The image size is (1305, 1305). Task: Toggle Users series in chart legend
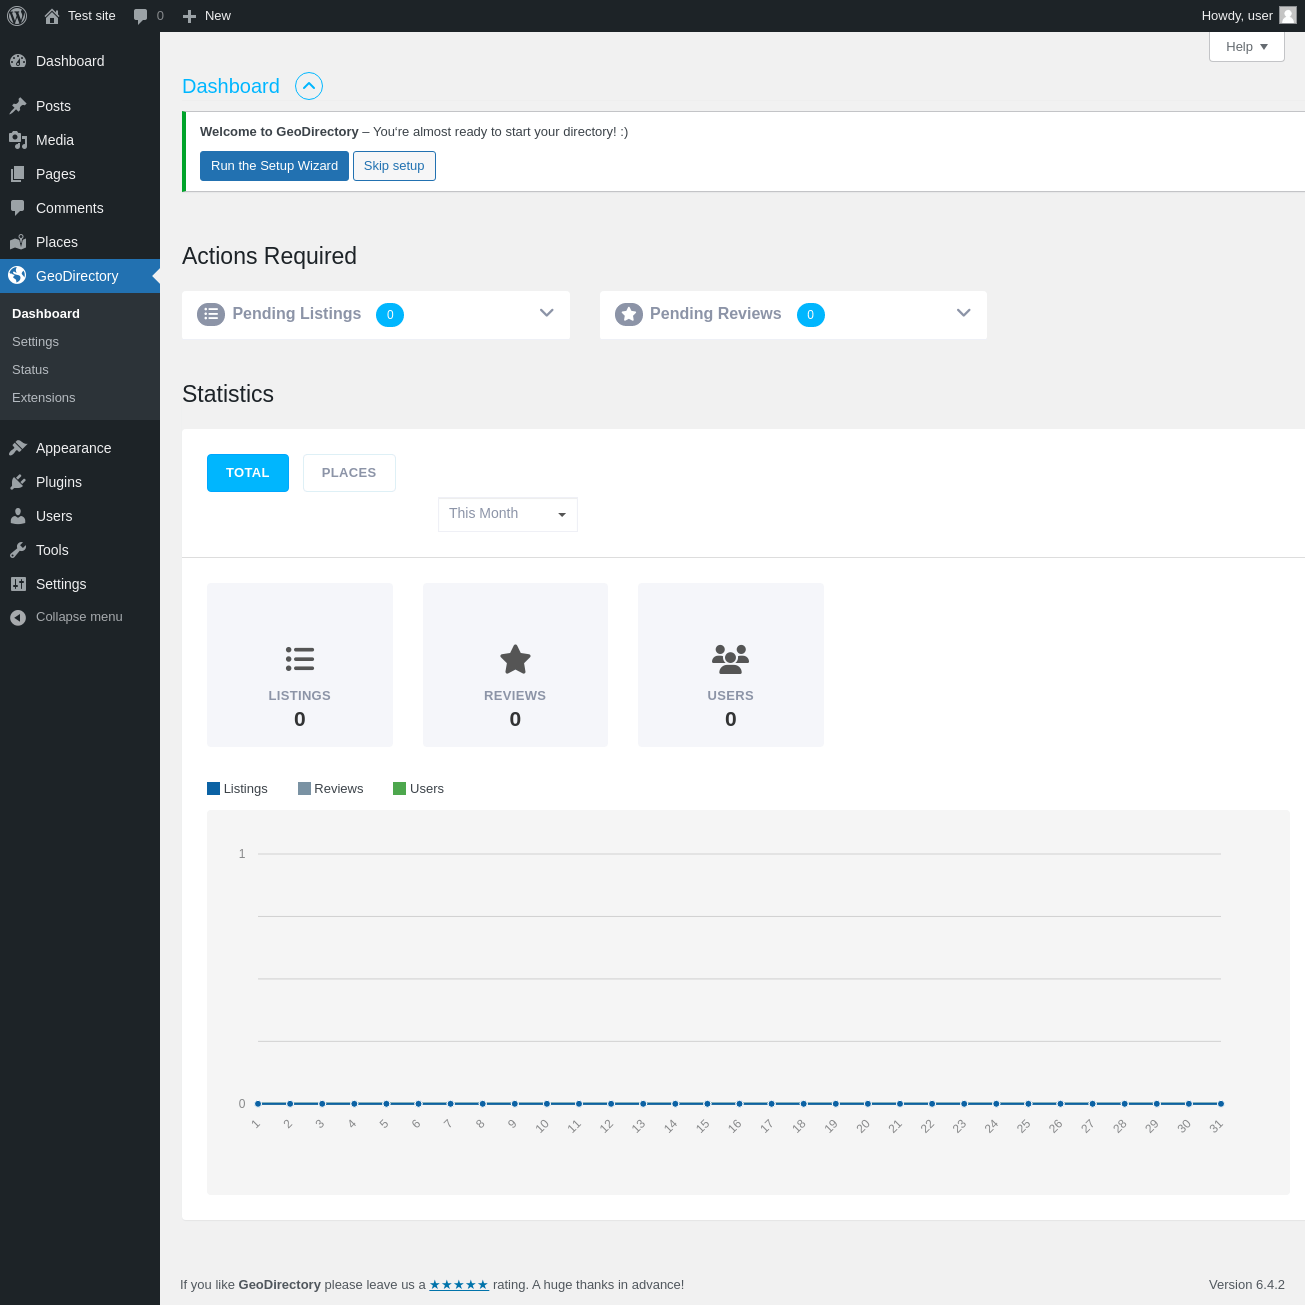[418, 789]
